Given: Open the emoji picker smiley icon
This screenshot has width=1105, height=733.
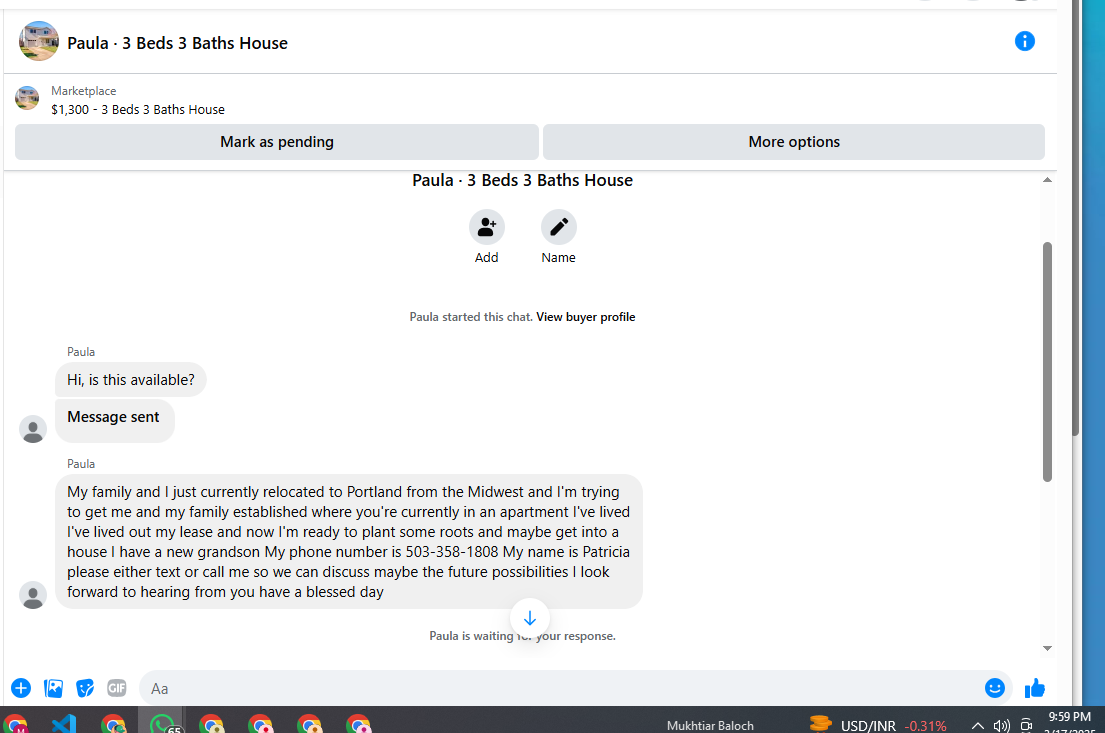Looking at the screenshot, I should 994,688.
